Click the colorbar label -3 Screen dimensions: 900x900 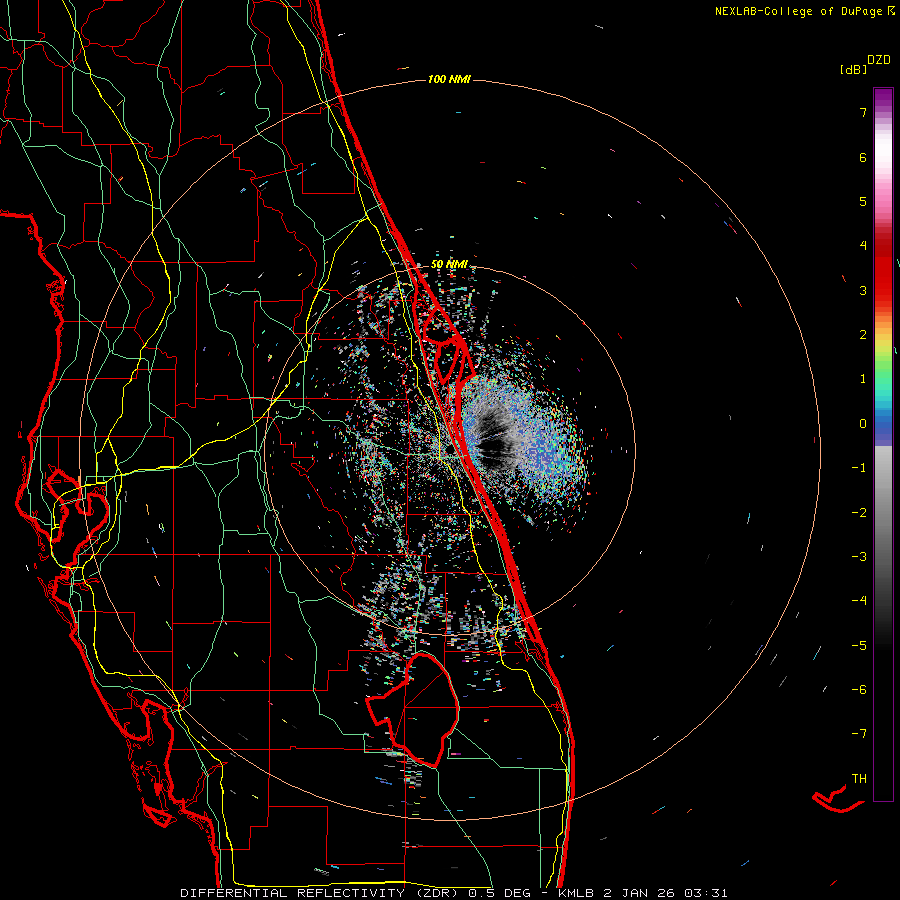pos(859,557)
